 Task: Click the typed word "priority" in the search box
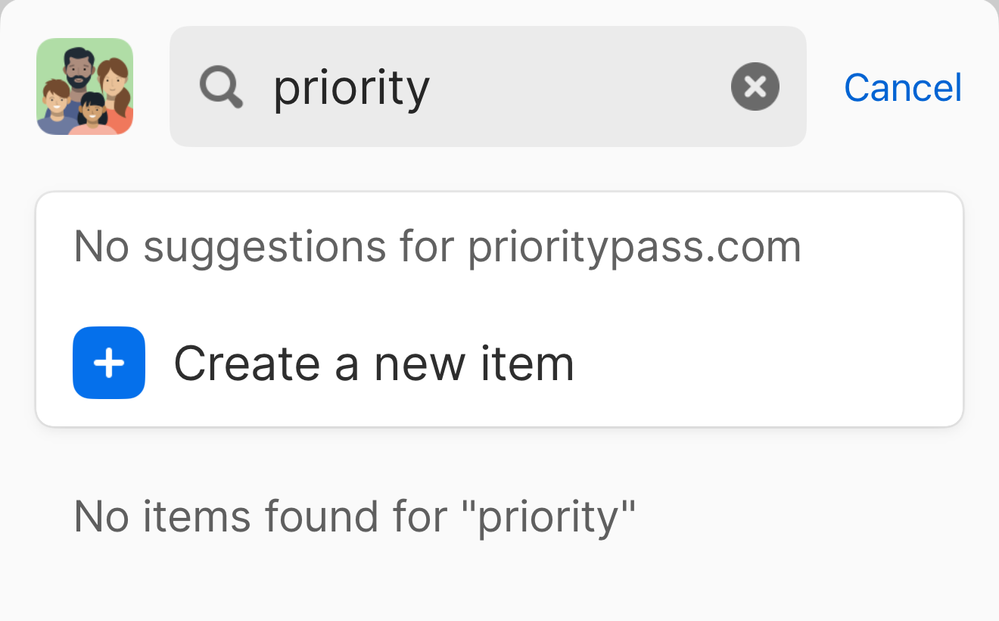point(351,89)
